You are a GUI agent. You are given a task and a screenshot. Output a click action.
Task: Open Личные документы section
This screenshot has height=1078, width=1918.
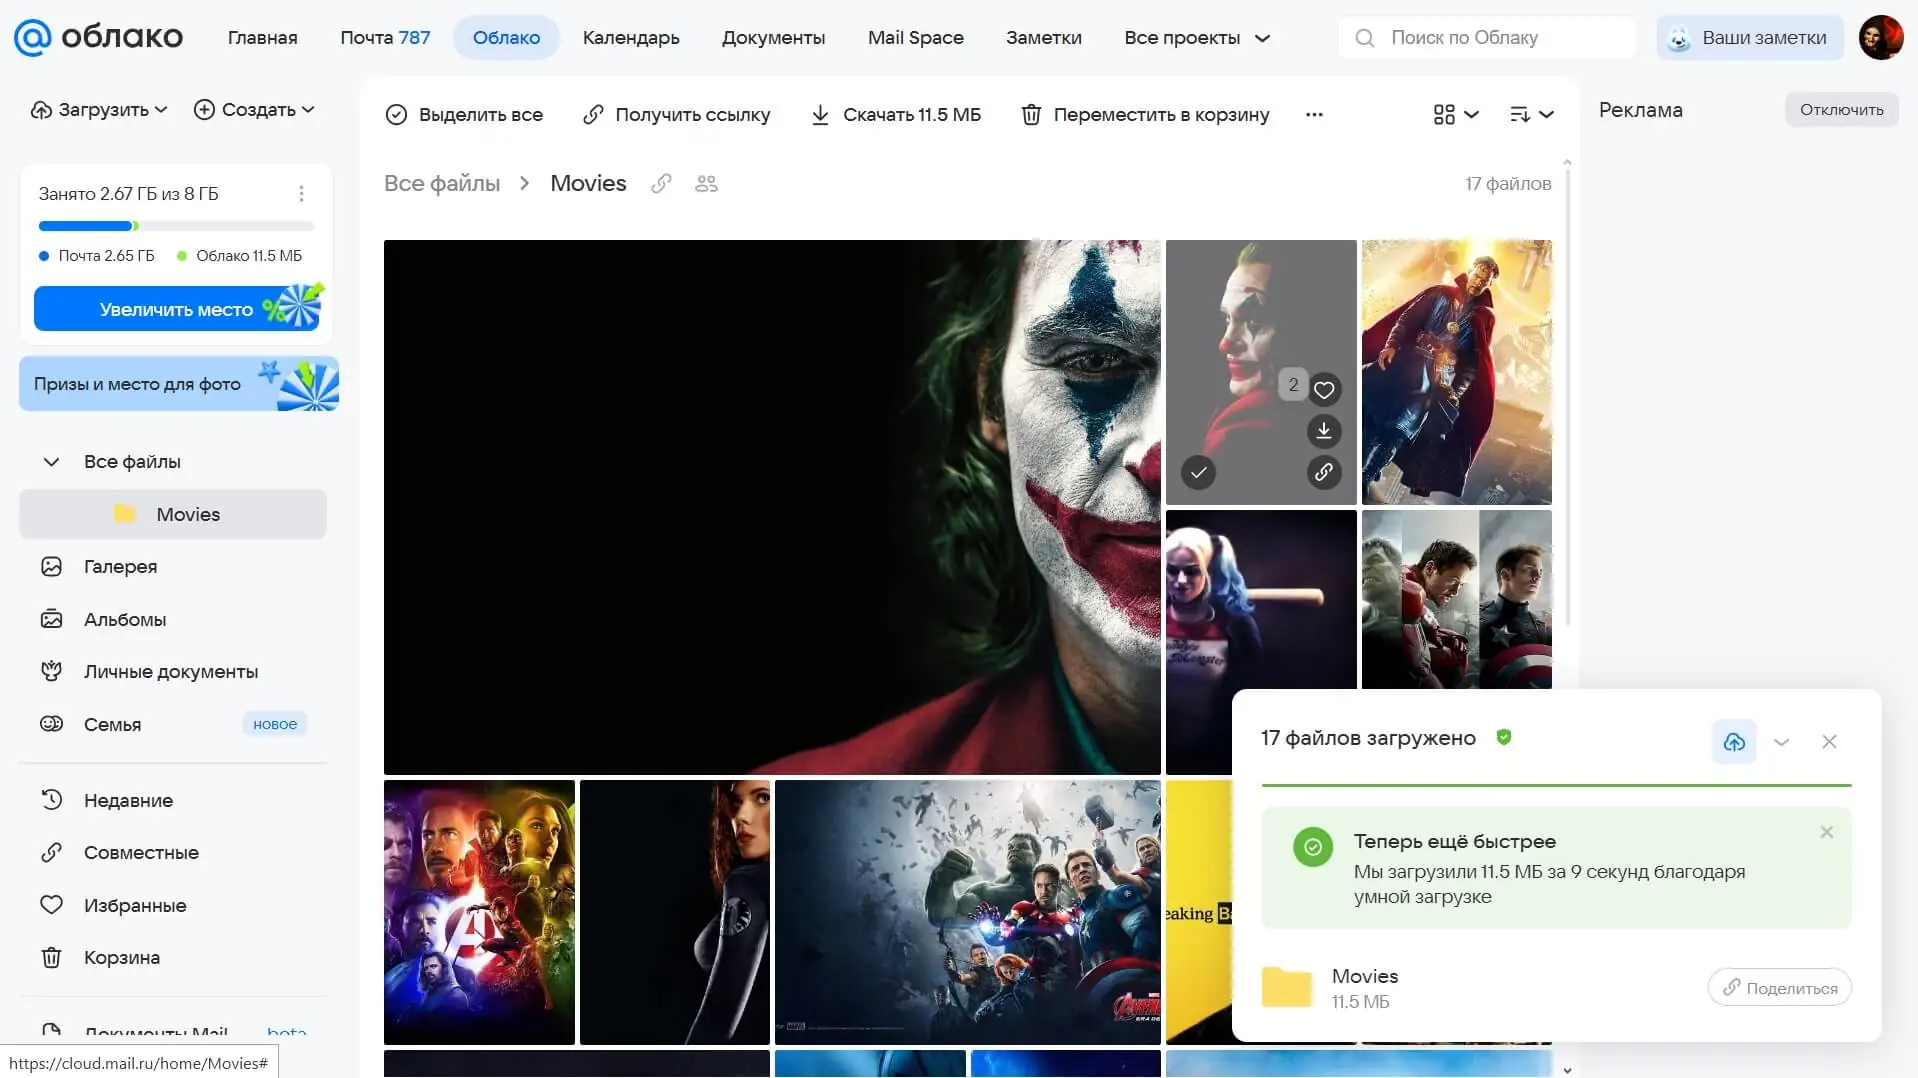pos(173,671)
